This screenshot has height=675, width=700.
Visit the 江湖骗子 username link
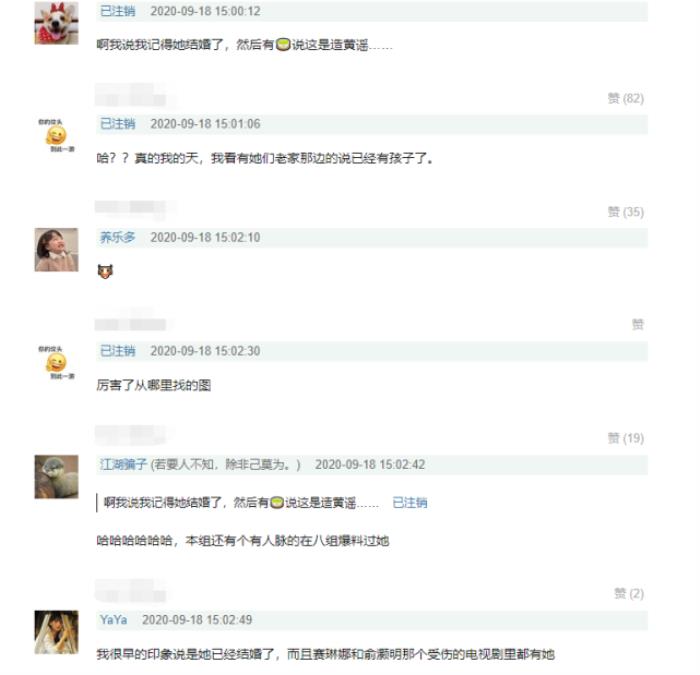123,464
